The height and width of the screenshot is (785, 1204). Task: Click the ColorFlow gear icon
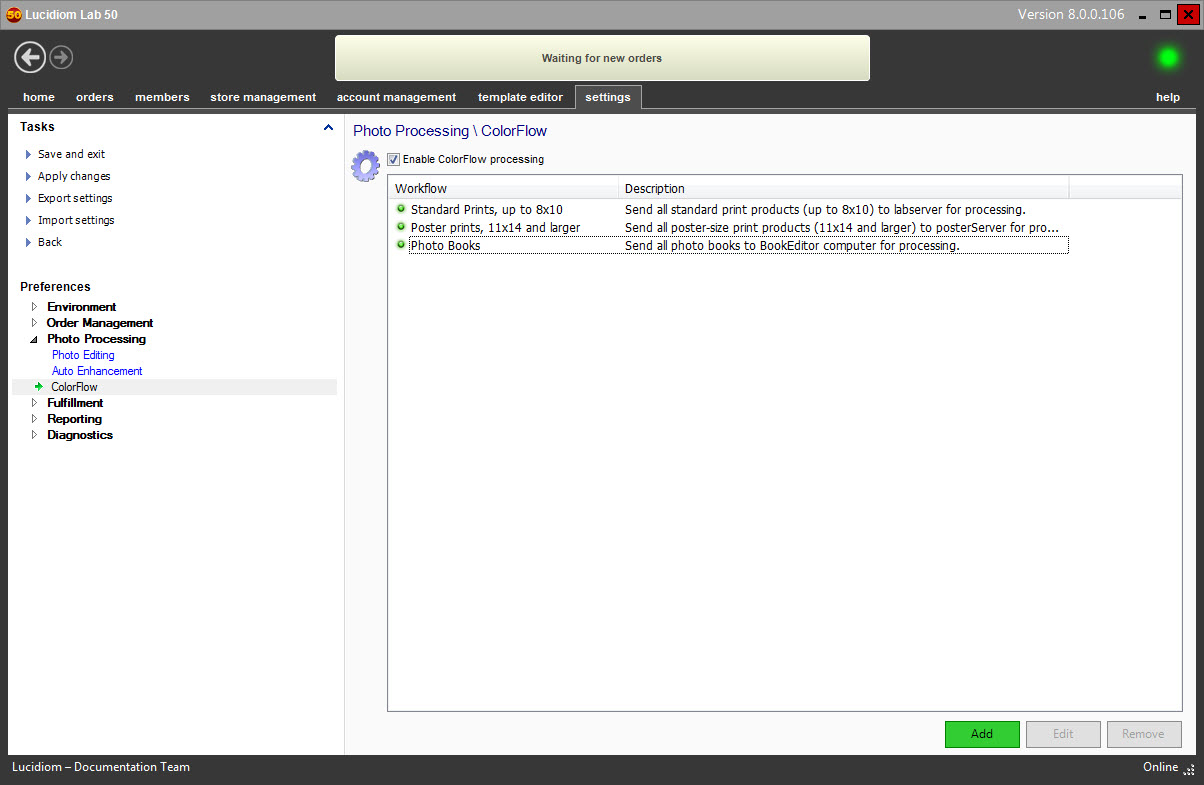pyautogui.click(x=366, y=166)
